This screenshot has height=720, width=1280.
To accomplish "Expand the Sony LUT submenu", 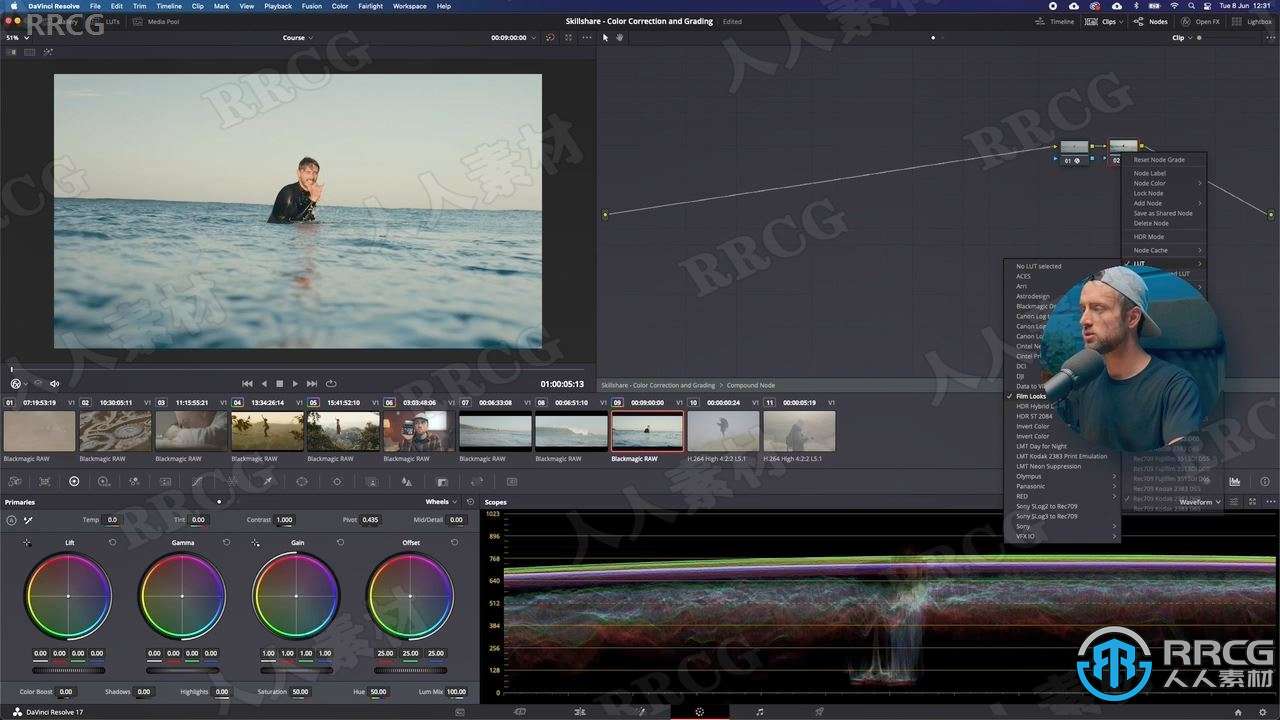I will 1064,526.
